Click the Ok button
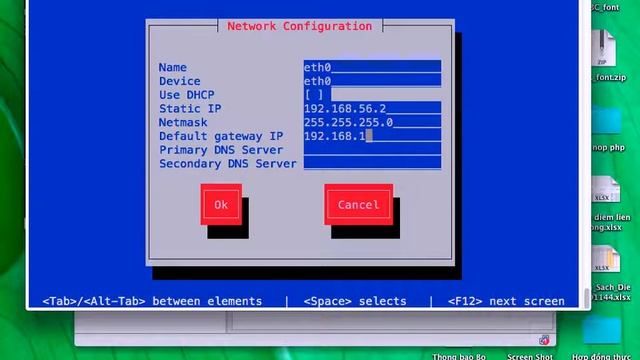 [221, 204]
